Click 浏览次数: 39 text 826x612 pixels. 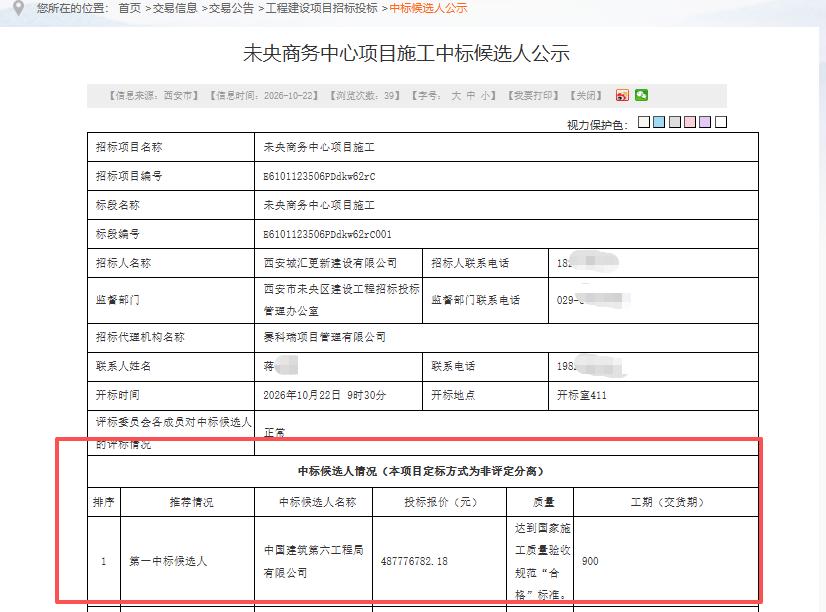[x=365, y=95]
